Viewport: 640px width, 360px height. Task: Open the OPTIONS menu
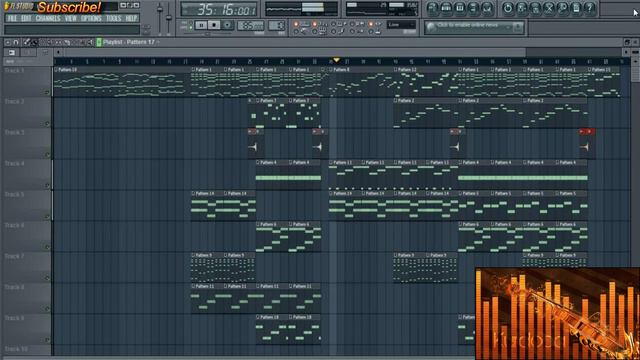point(91,18)
